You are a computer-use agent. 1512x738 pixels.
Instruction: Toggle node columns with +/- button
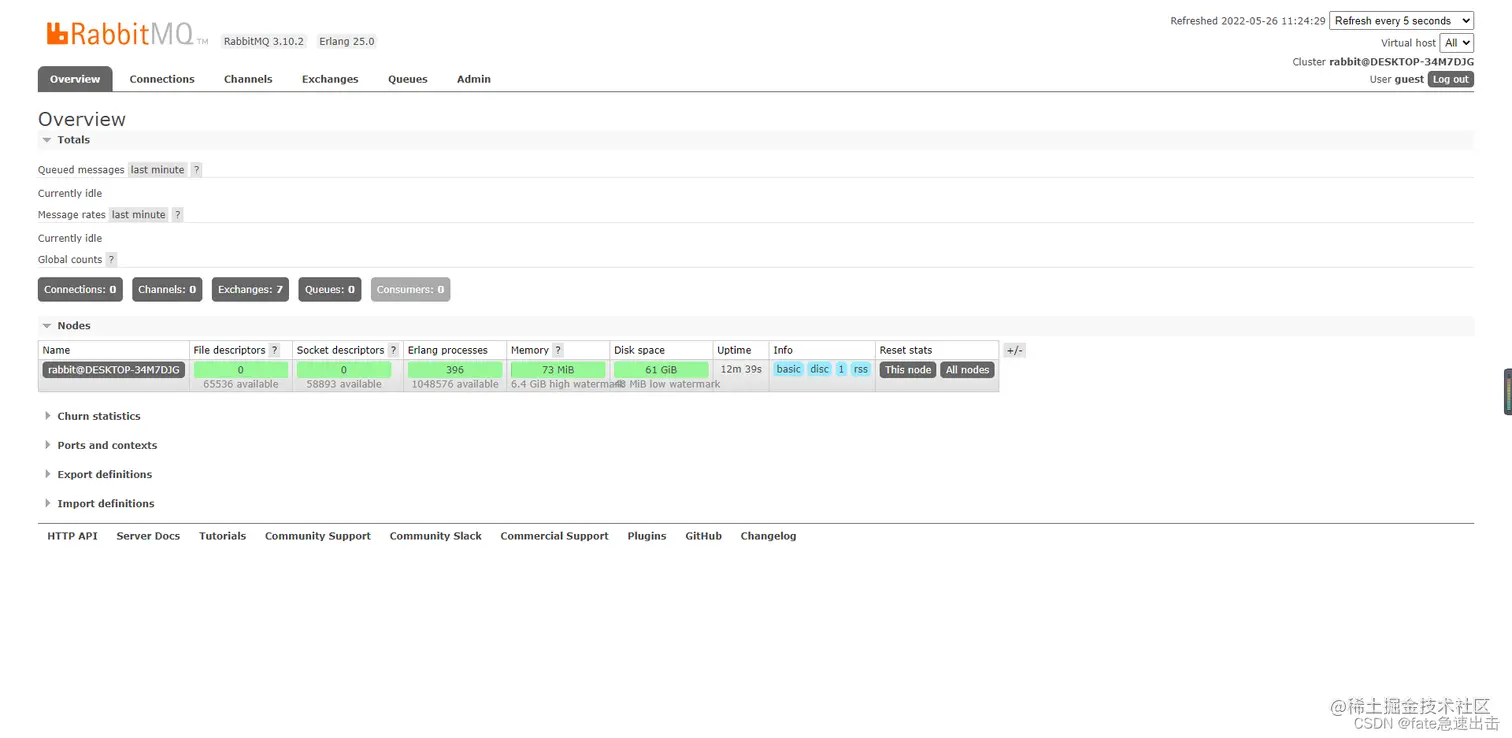point(1014,351)
